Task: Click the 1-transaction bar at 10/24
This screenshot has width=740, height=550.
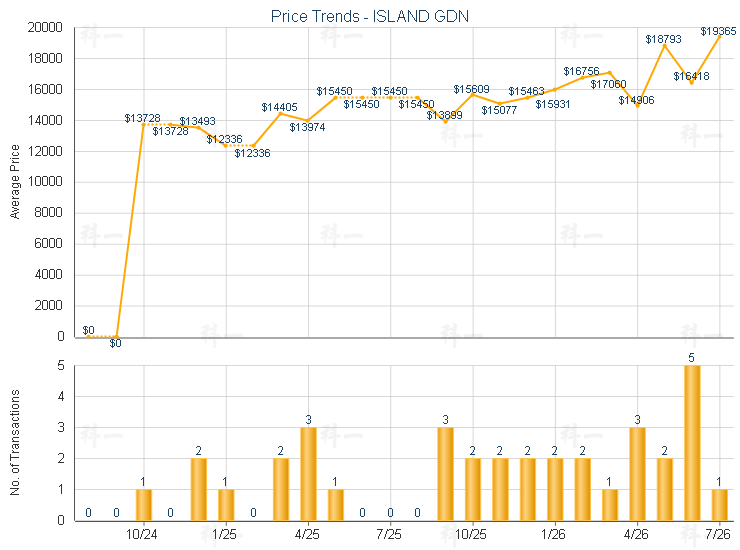Action: pyautogui.click(x=143, y=505)
